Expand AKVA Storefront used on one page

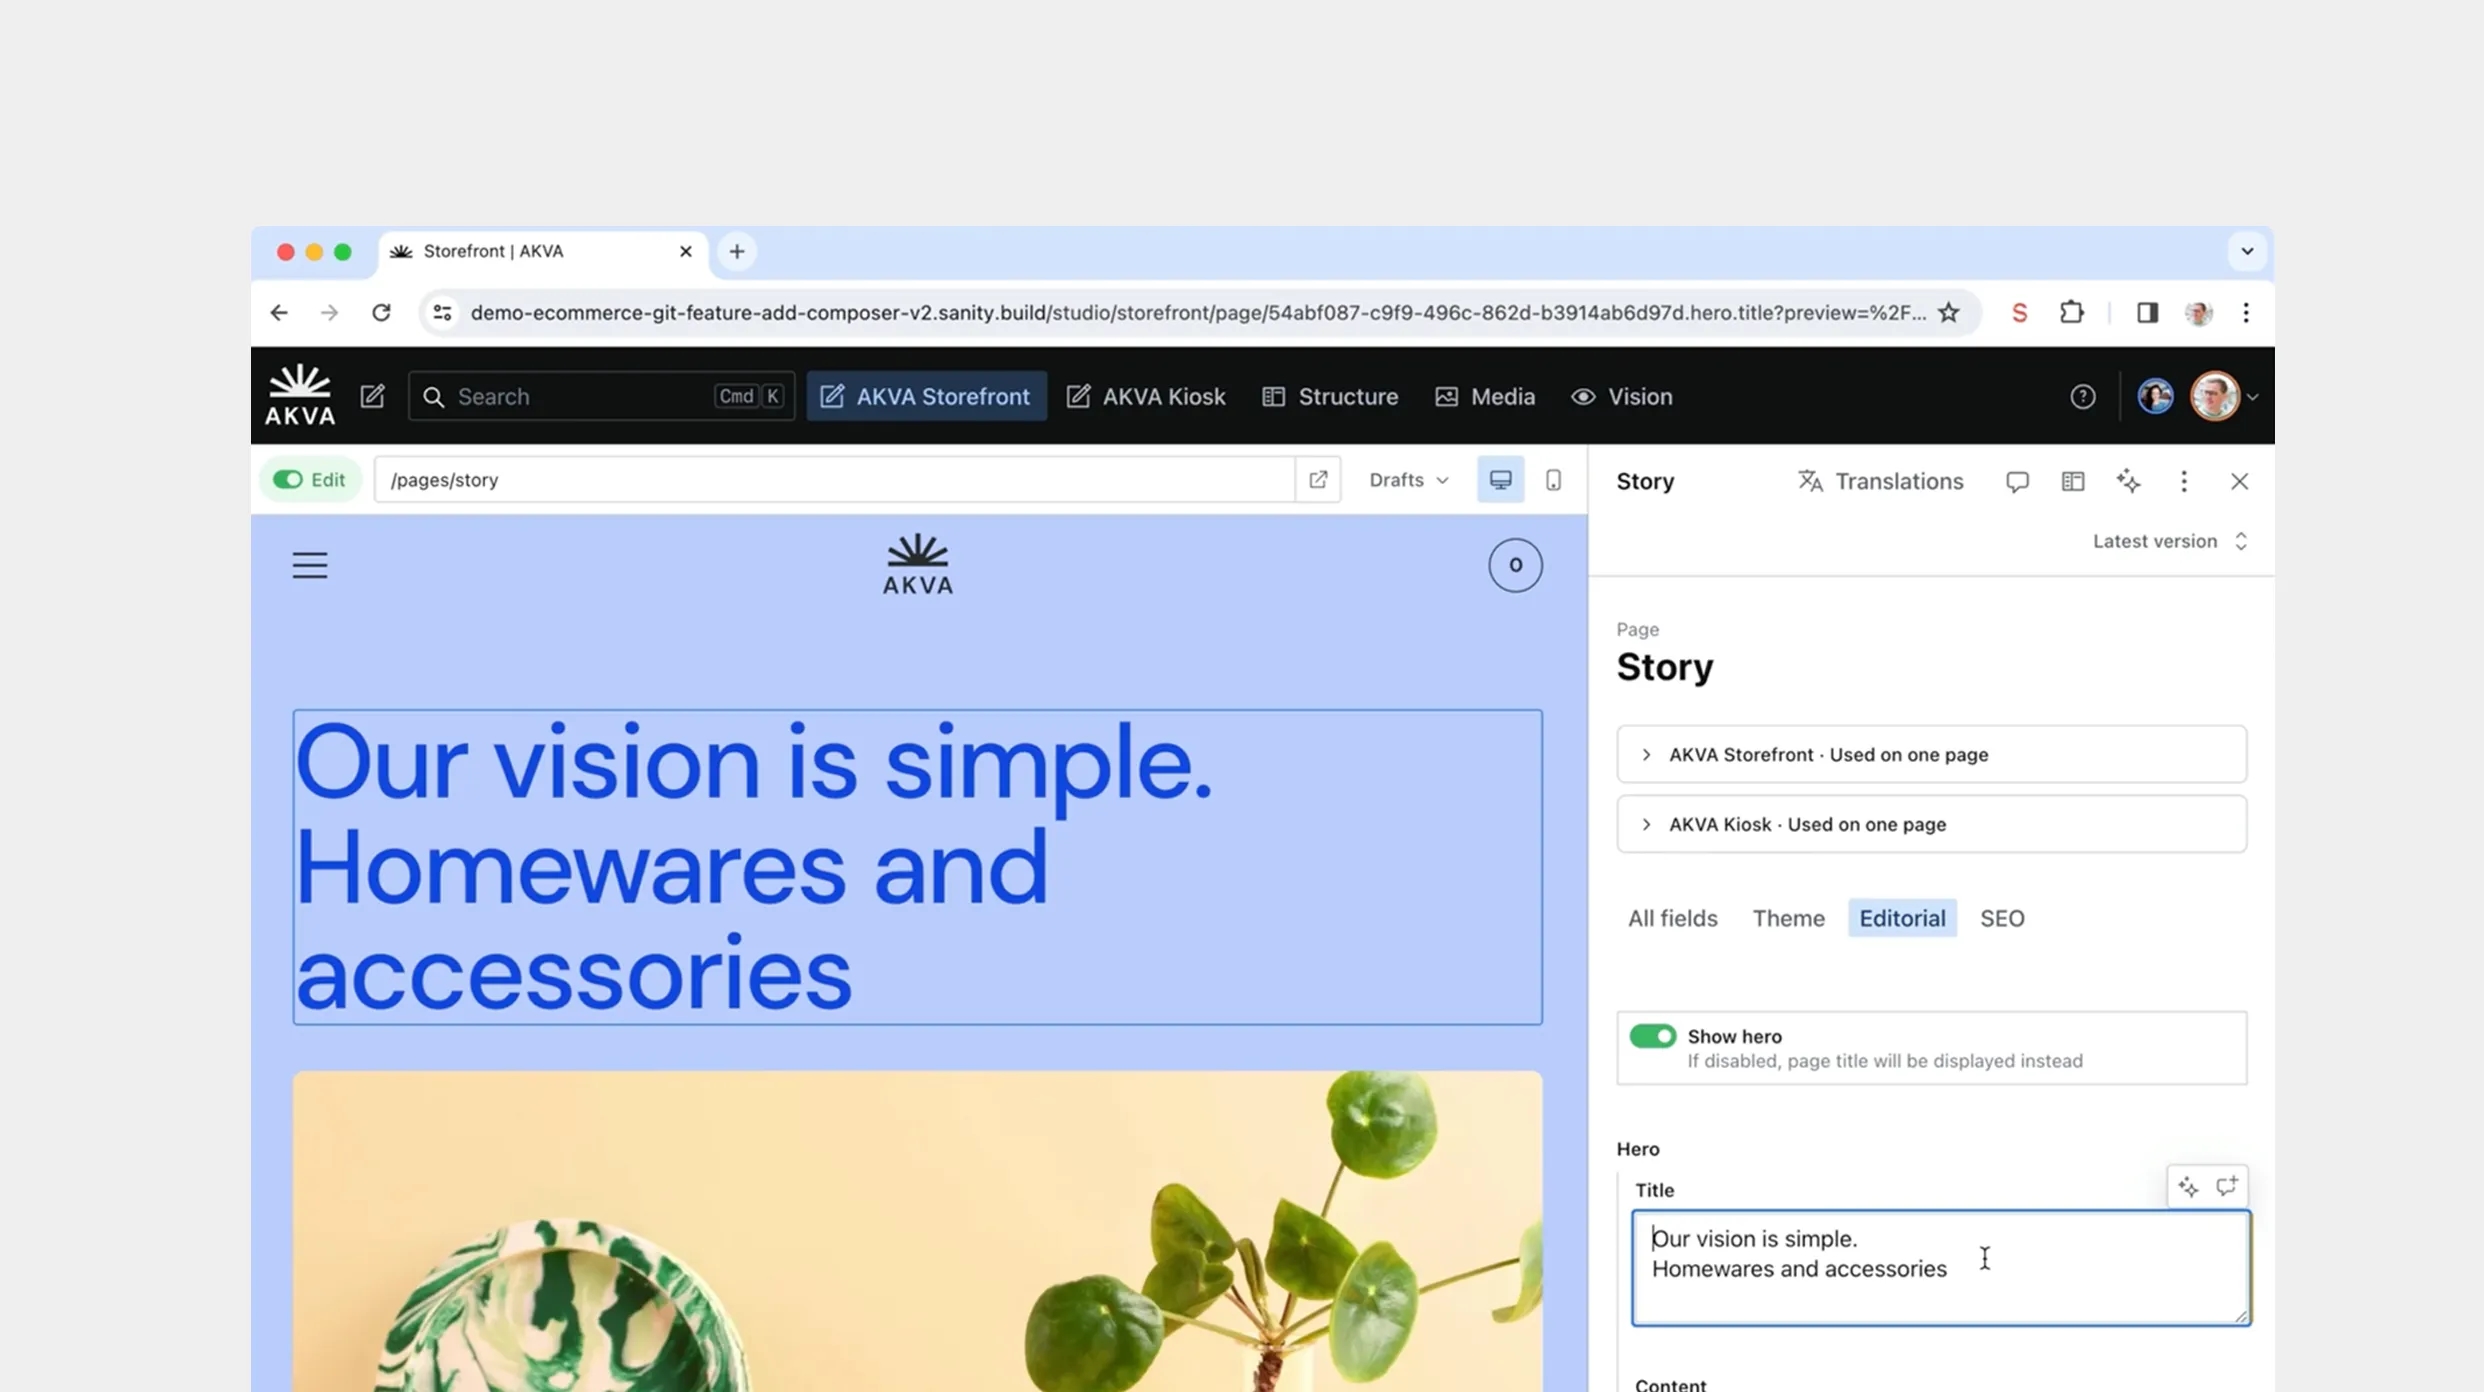pos(1931,755)
